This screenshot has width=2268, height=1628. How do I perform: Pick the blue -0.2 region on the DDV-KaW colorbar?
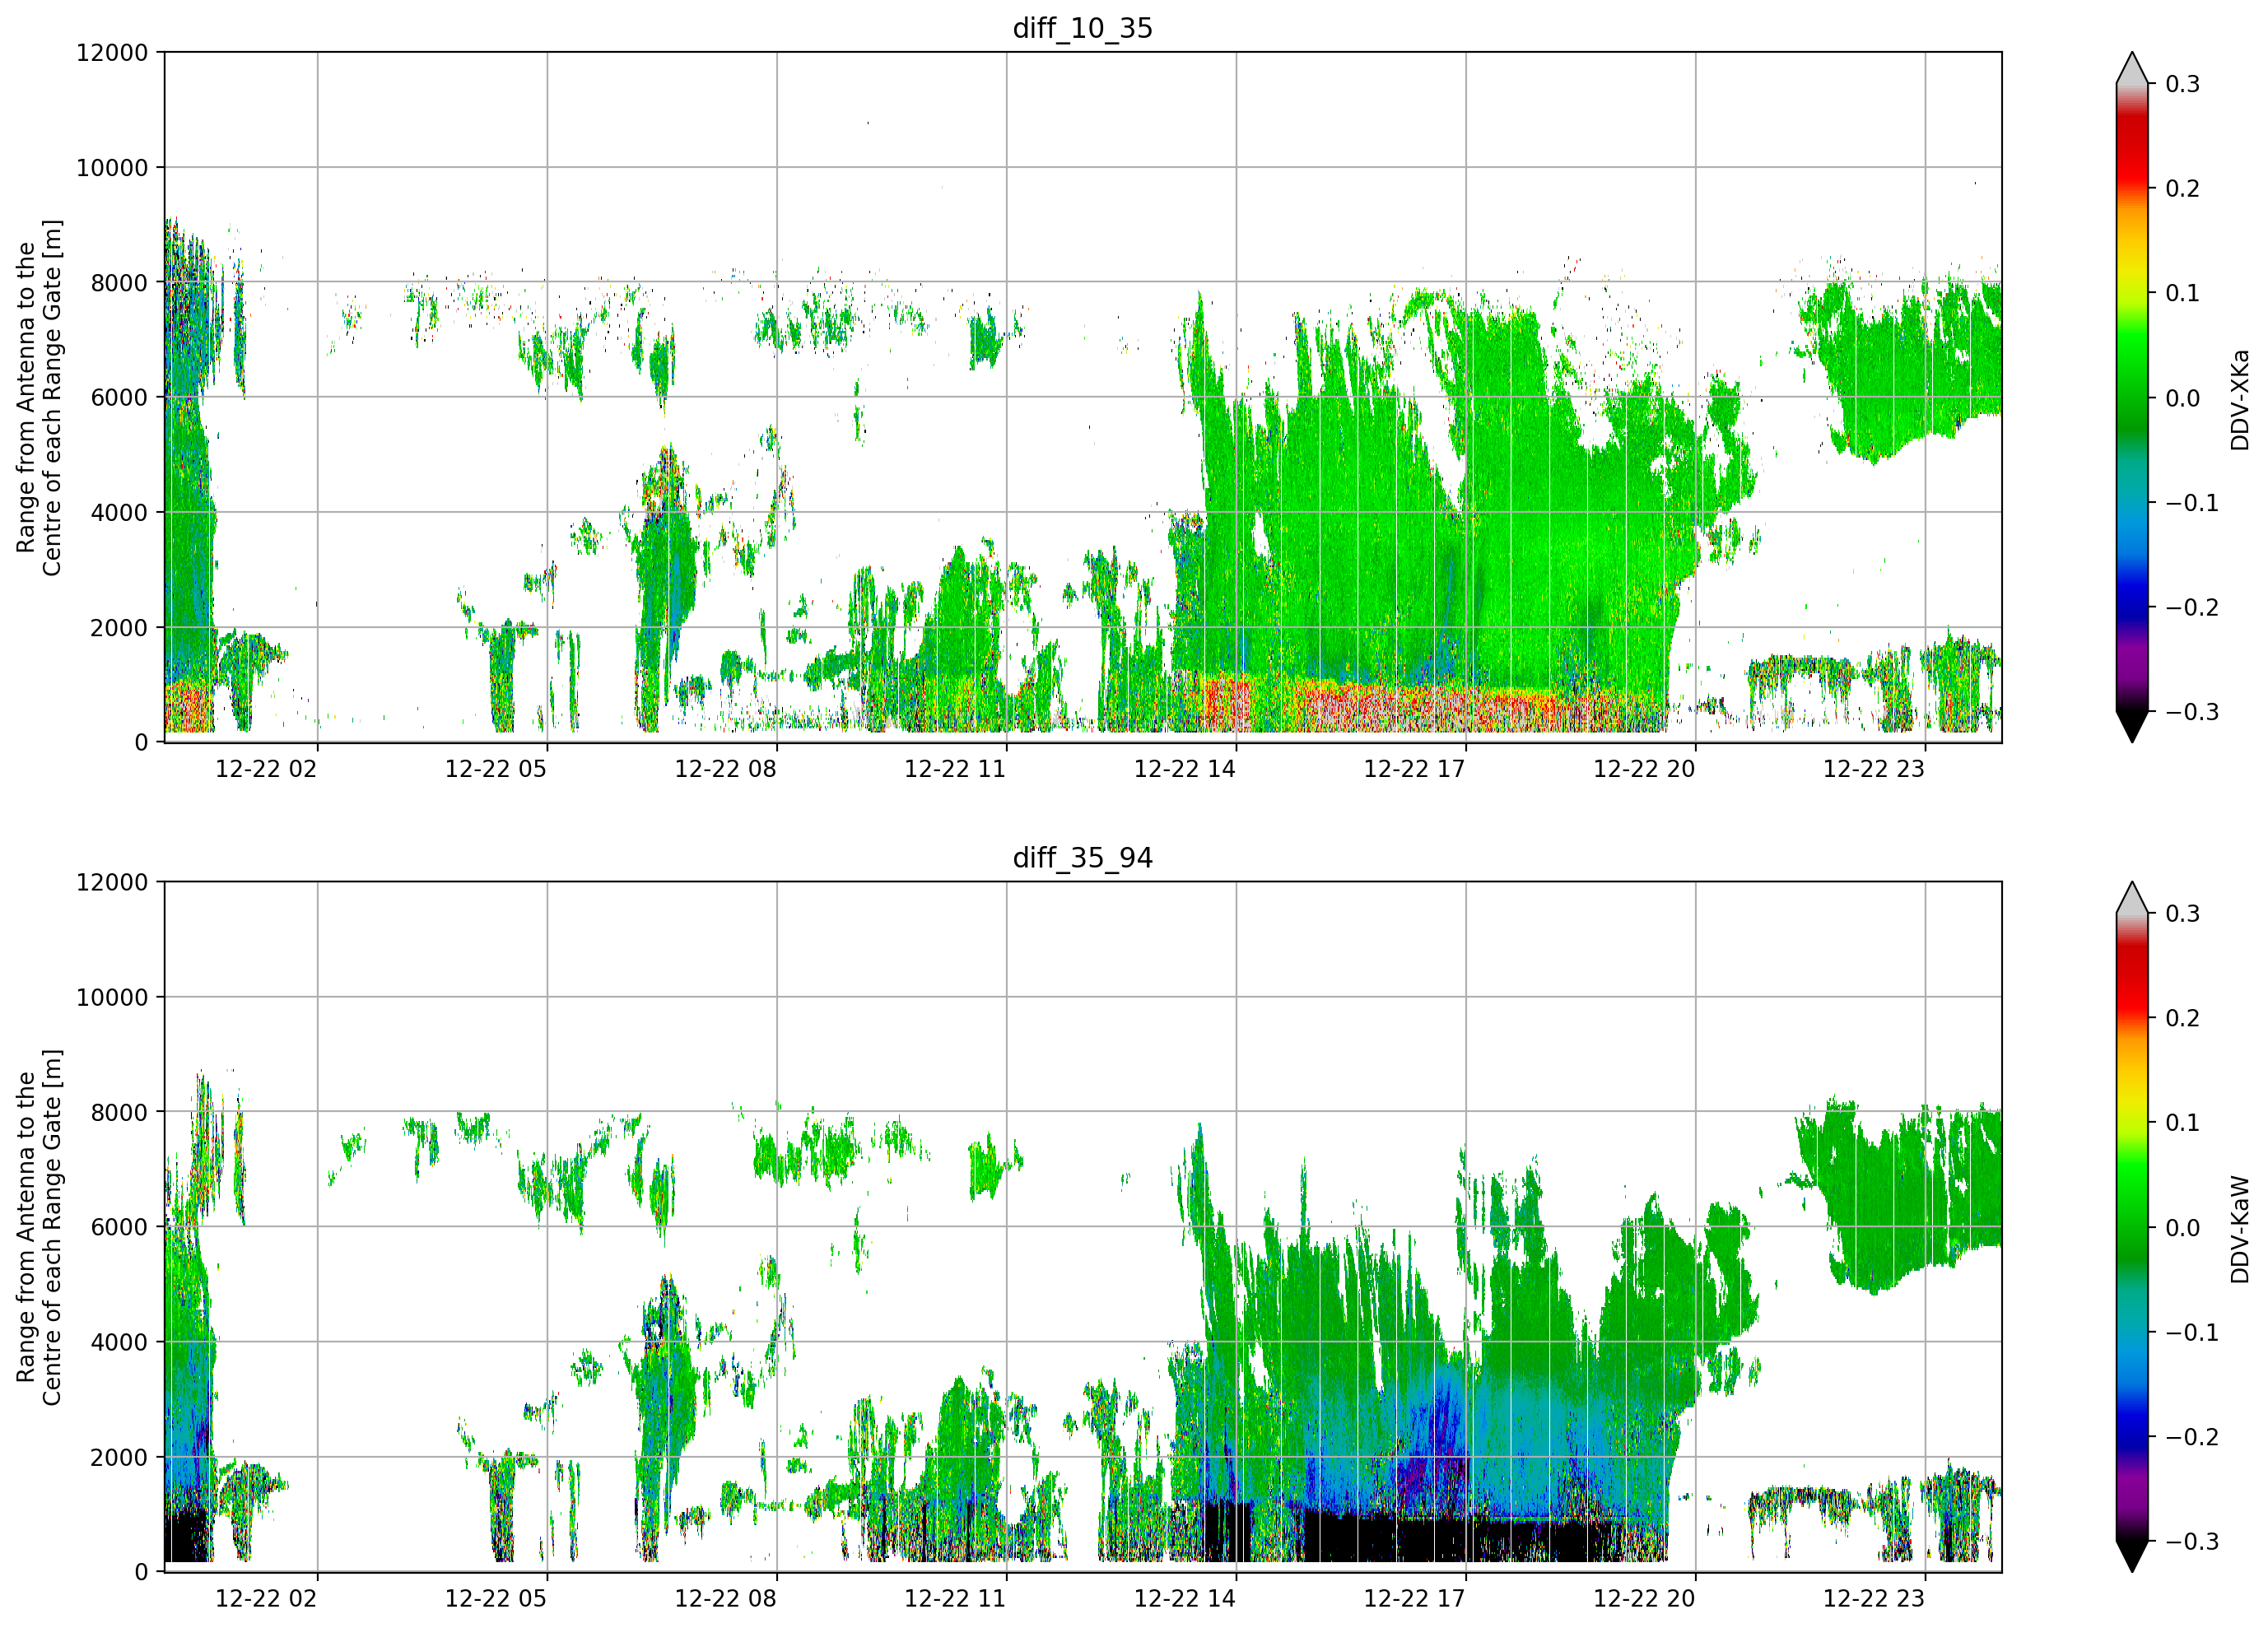click(x=2131, y=1436)
